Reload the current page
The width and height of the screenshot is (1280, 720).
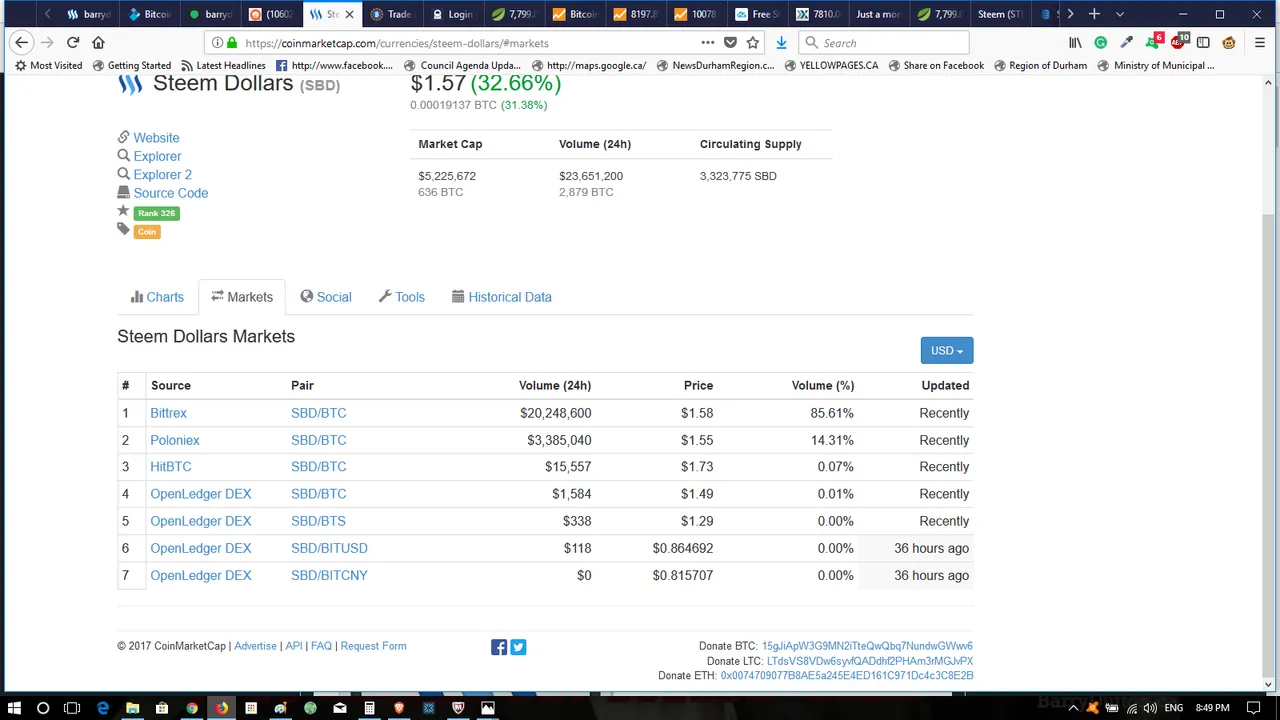tap(73, 43)
